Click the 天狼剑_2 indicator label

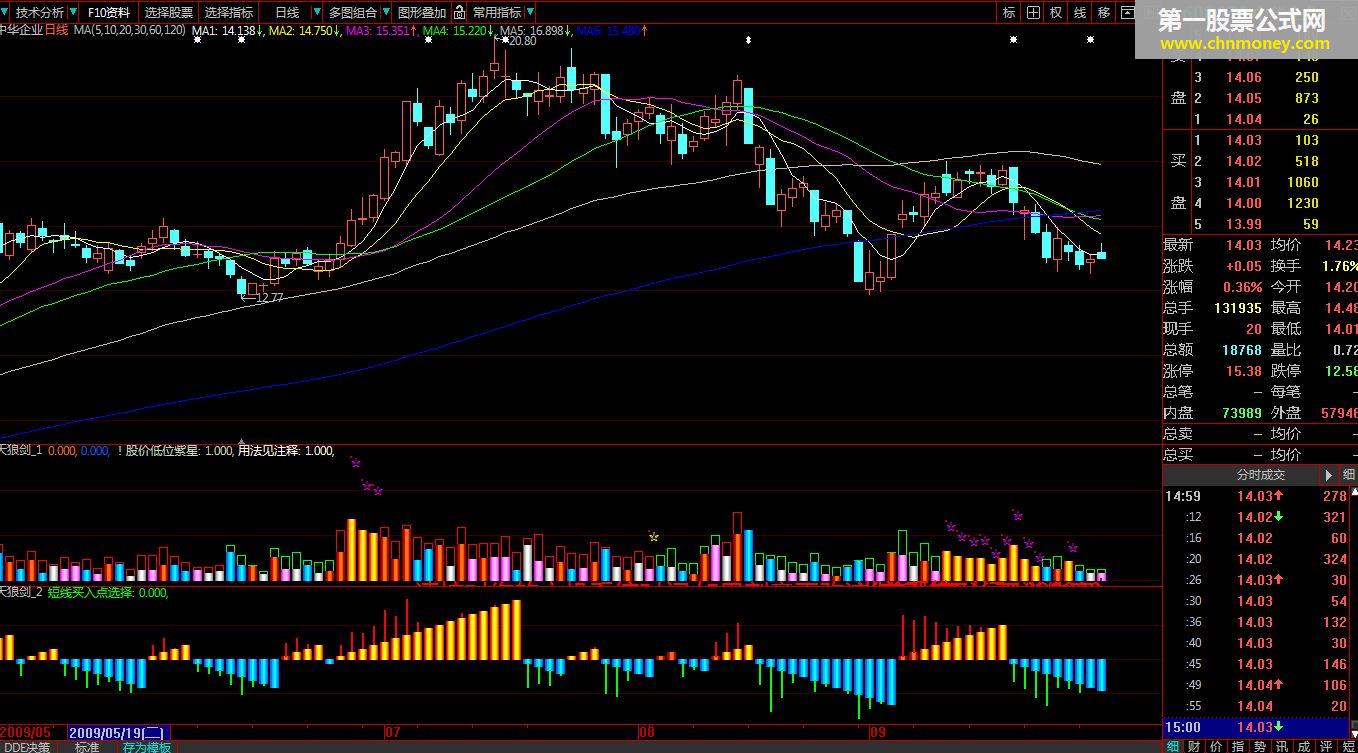coord(20,592)
